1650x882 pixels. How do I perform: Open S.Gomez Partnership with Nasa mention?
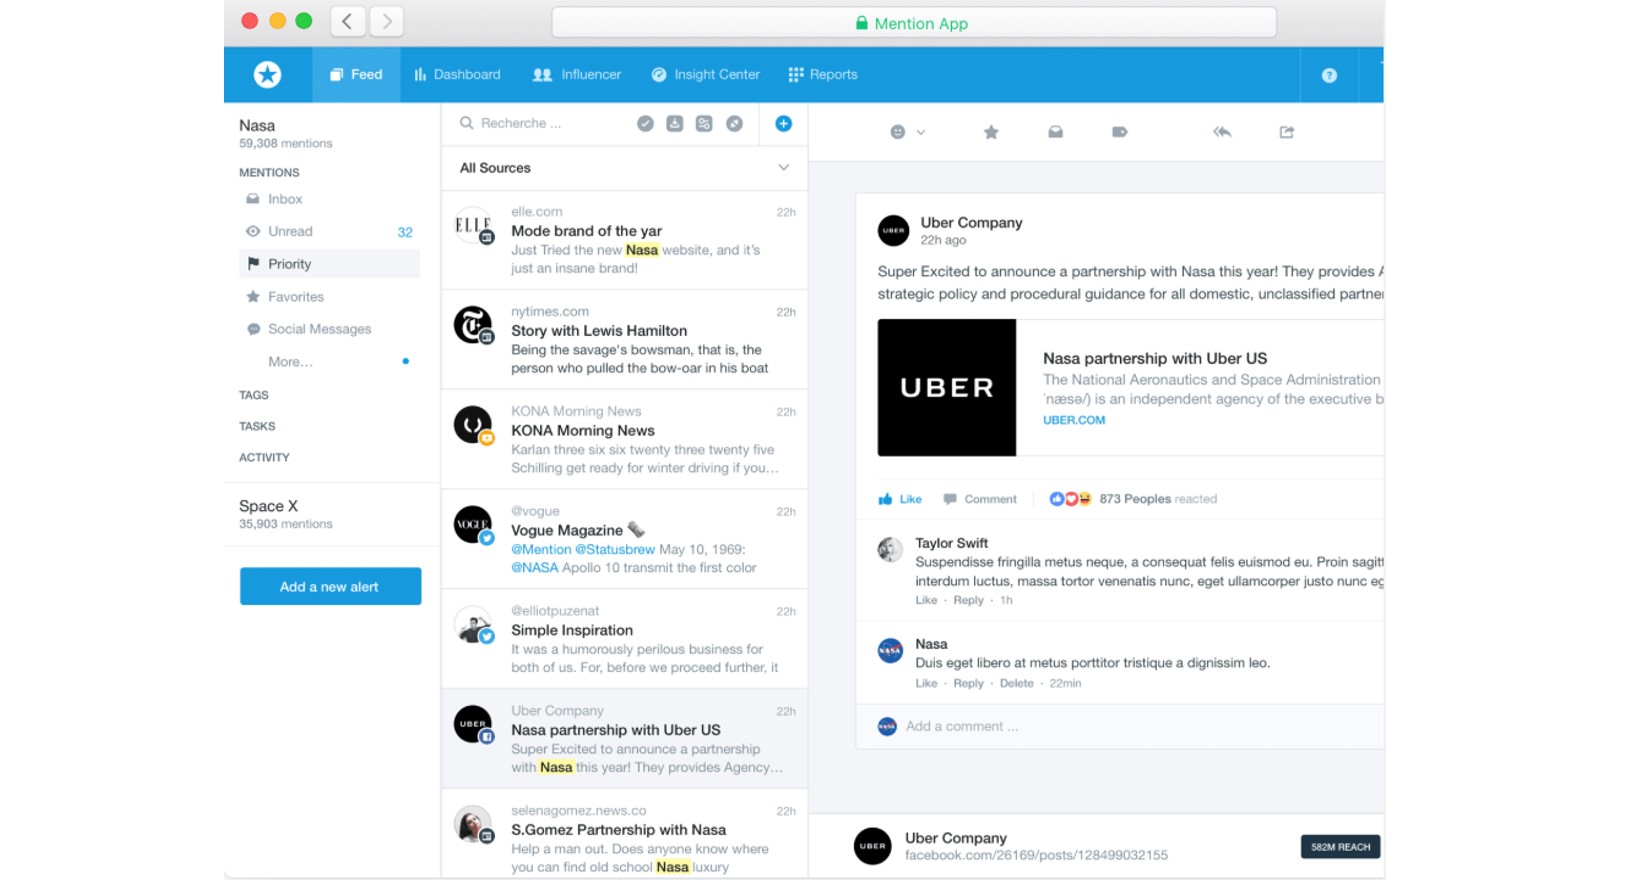(624, 835)
